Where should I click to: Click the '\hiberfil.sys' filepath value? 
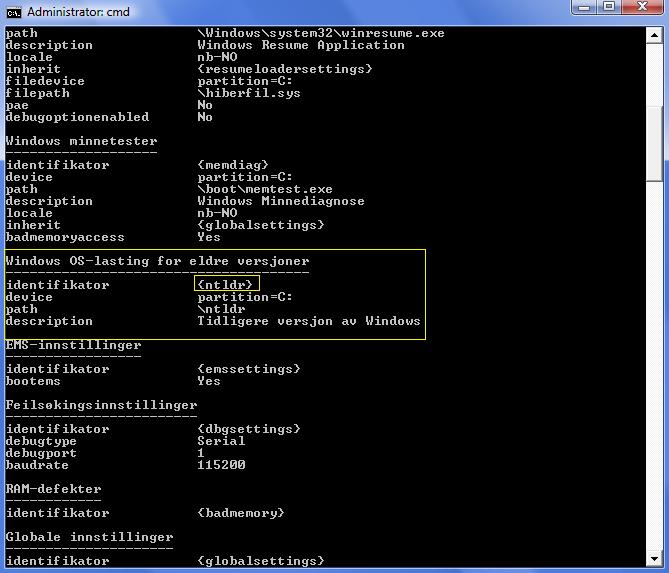coord(249,93)
